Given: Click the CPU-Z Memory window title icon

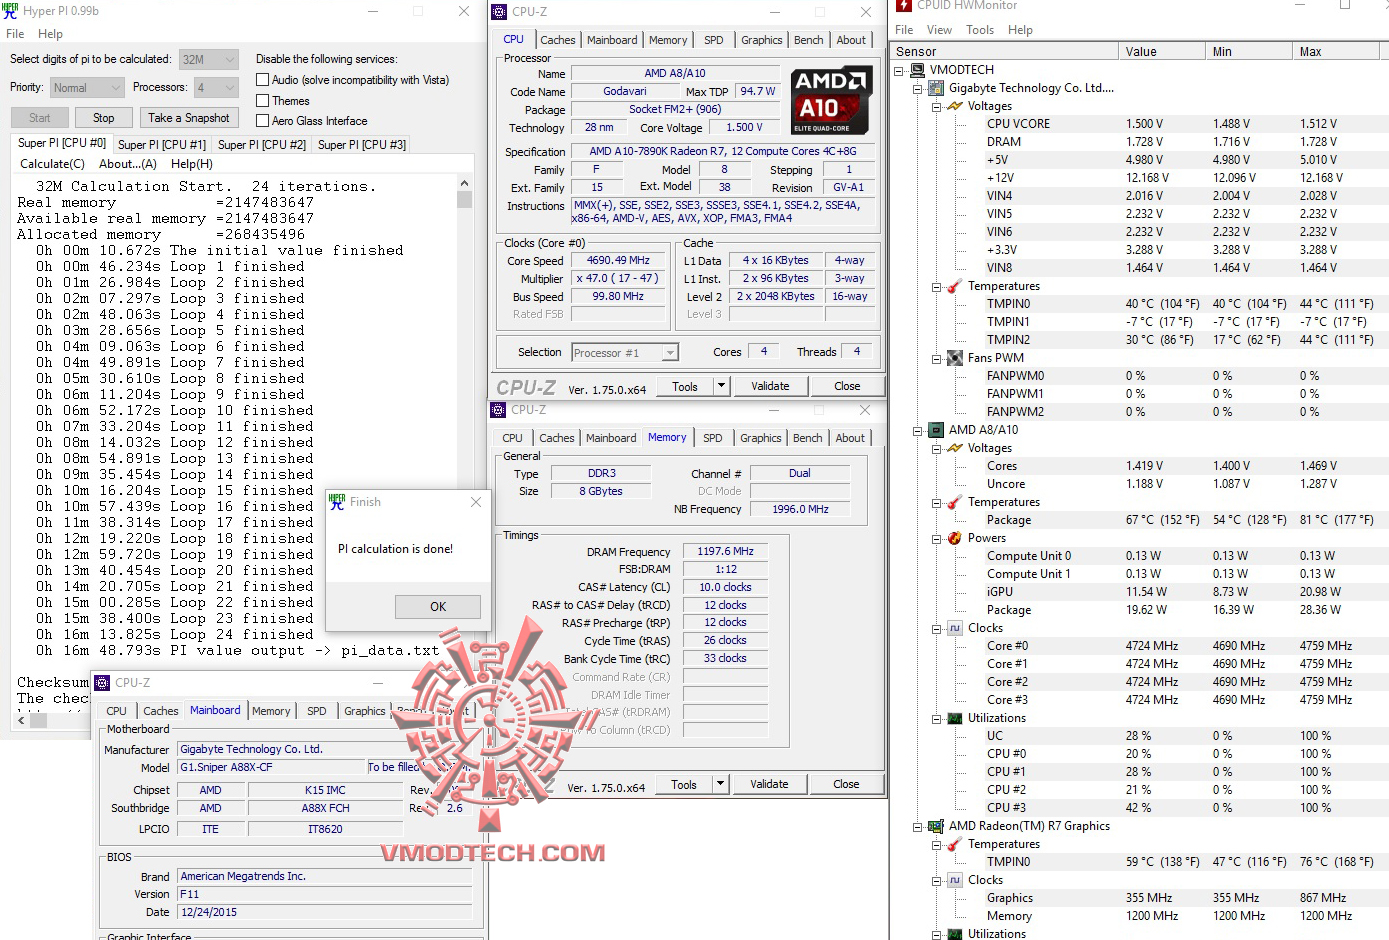Looking at the screenshot, I should [x=498, y=410].
